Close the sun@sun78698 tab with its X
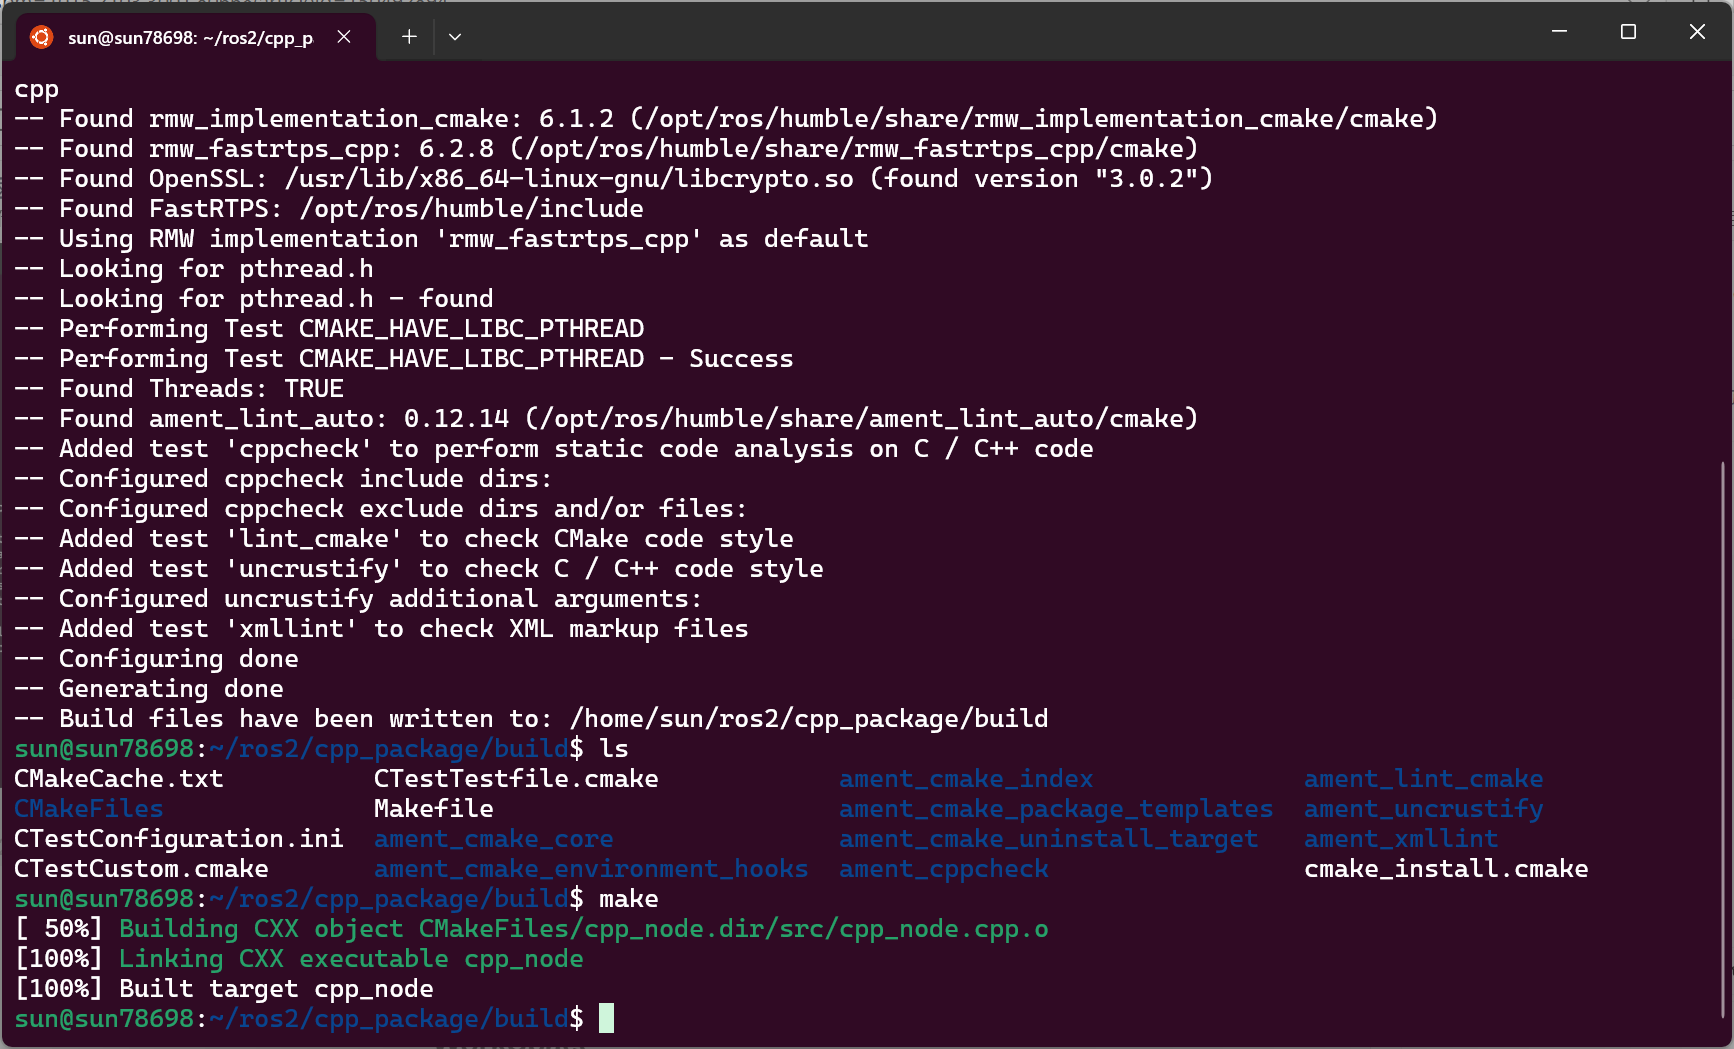1734x1049 pixels. [x=344, y=36]
